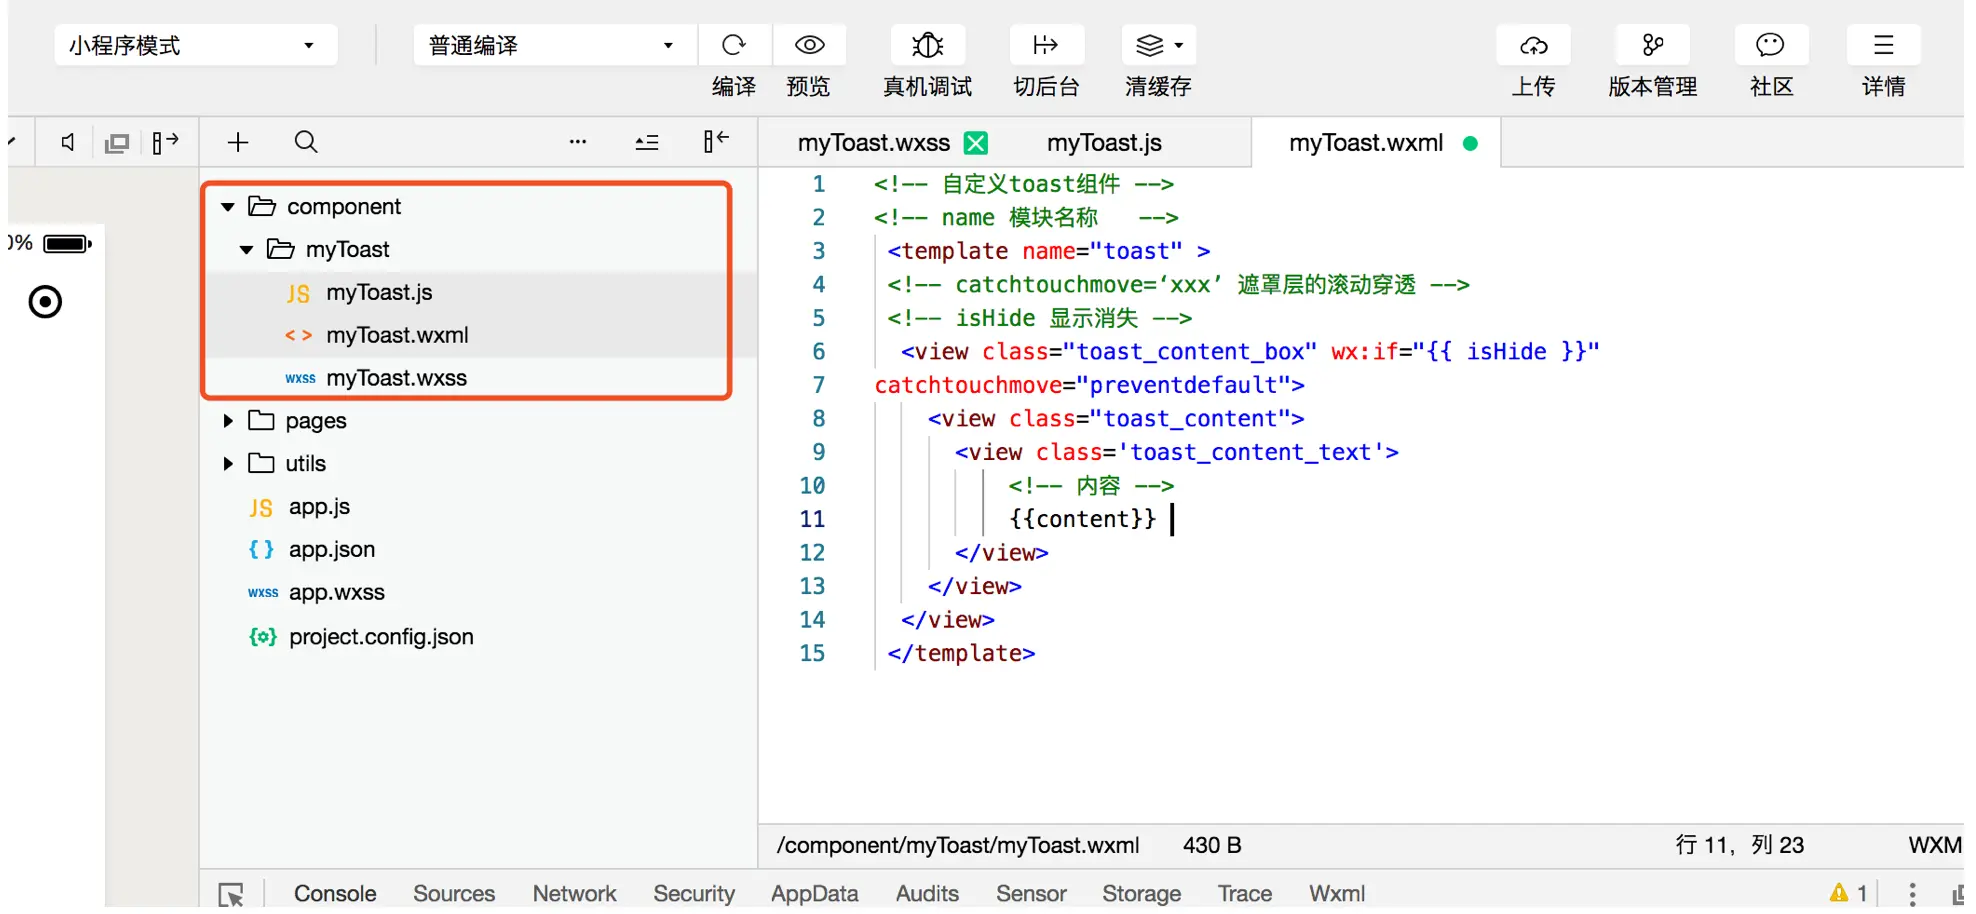Click the compile (编译) refresh icon
Screen dimensions: 1976x914
734,45
